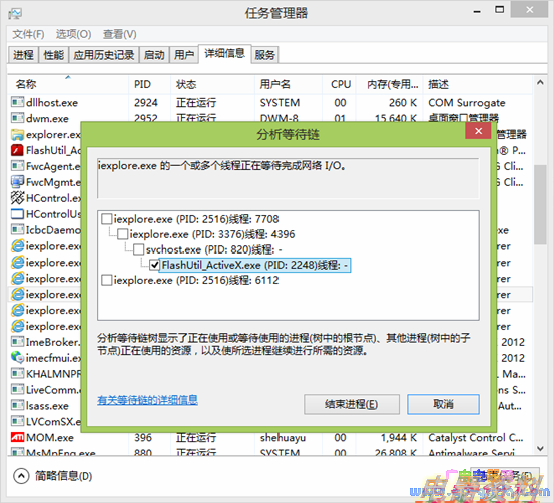Tick iexplore.exe PID 3376 thread 4396 checkbox
The width and height of the screenshot is (554, 503).
pyautogui.click(x=123, y=234)
